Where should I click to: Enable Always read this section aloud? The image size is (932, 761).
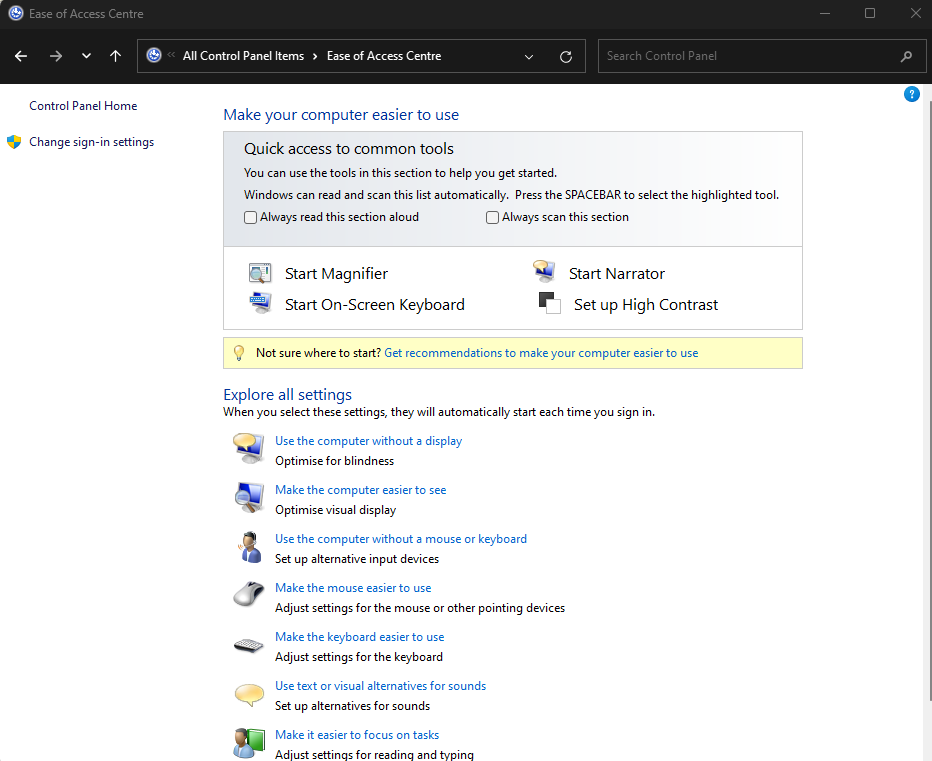pyautogui.click(x=250, y=218)
